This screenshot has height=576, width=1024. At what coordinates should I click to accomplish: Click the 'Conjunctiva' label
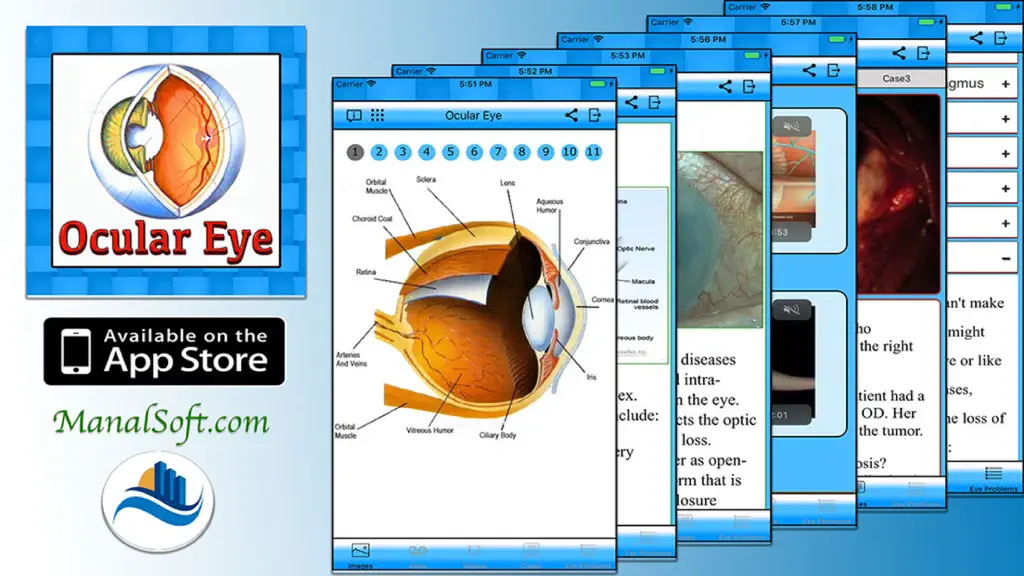tap(592, 242)
